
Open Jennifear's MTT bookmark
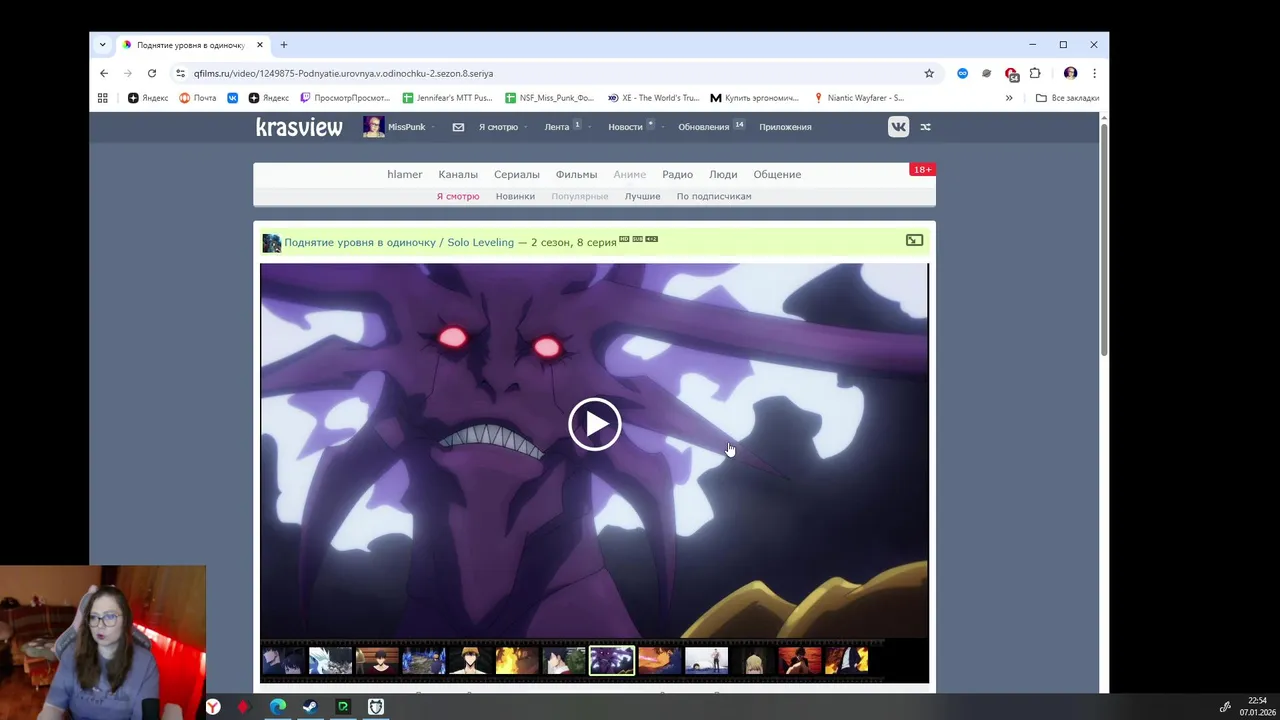[x=447, y=98]
